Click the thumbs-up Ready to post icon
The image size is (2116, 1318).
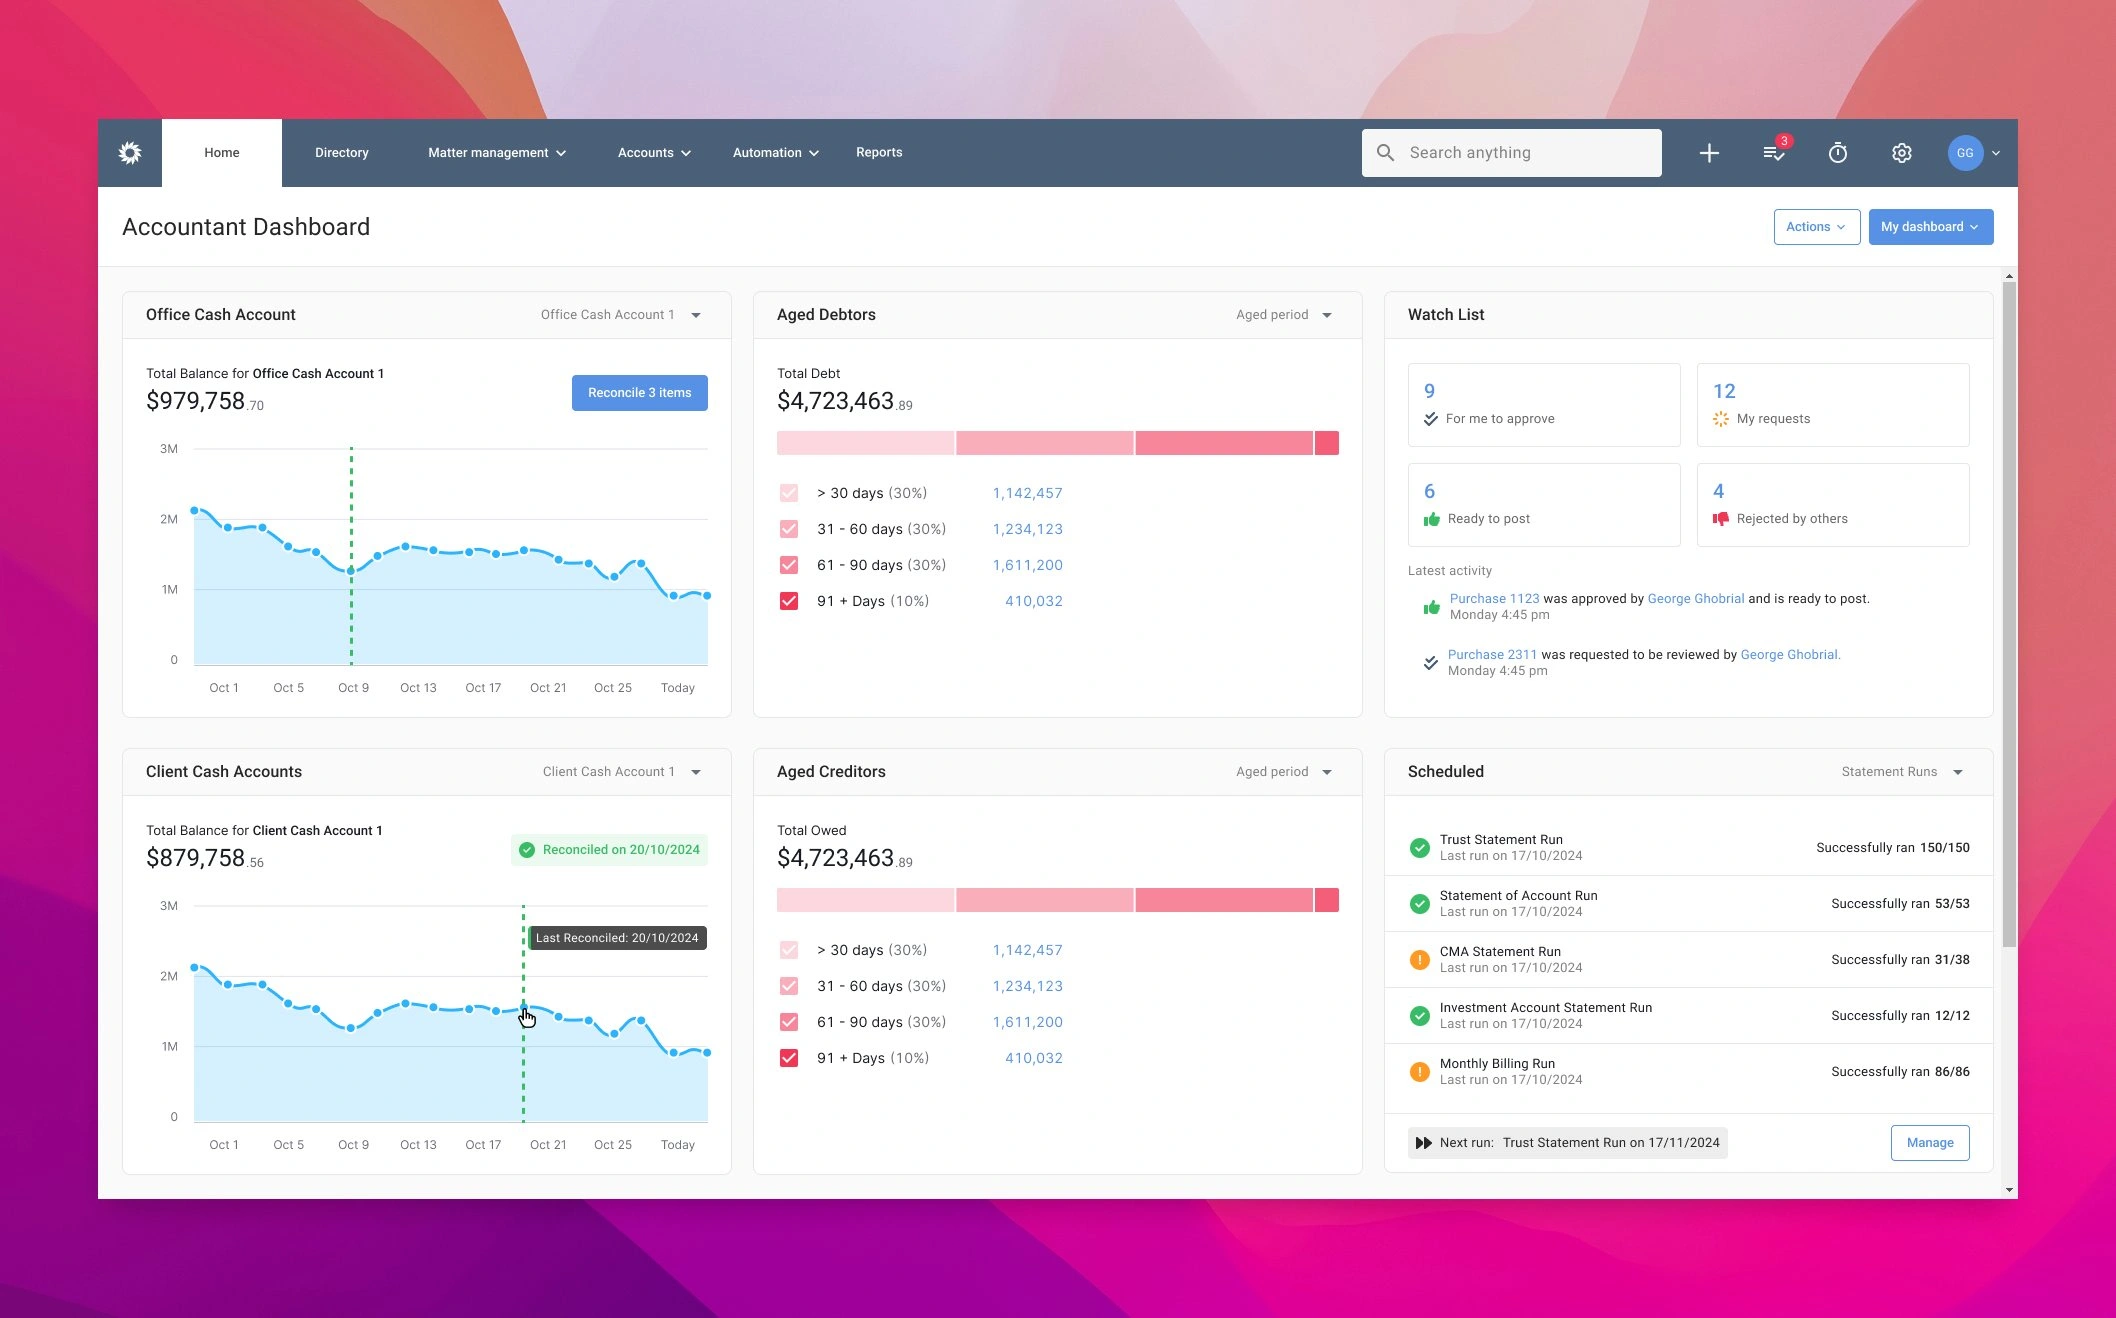coord(1431,518)
